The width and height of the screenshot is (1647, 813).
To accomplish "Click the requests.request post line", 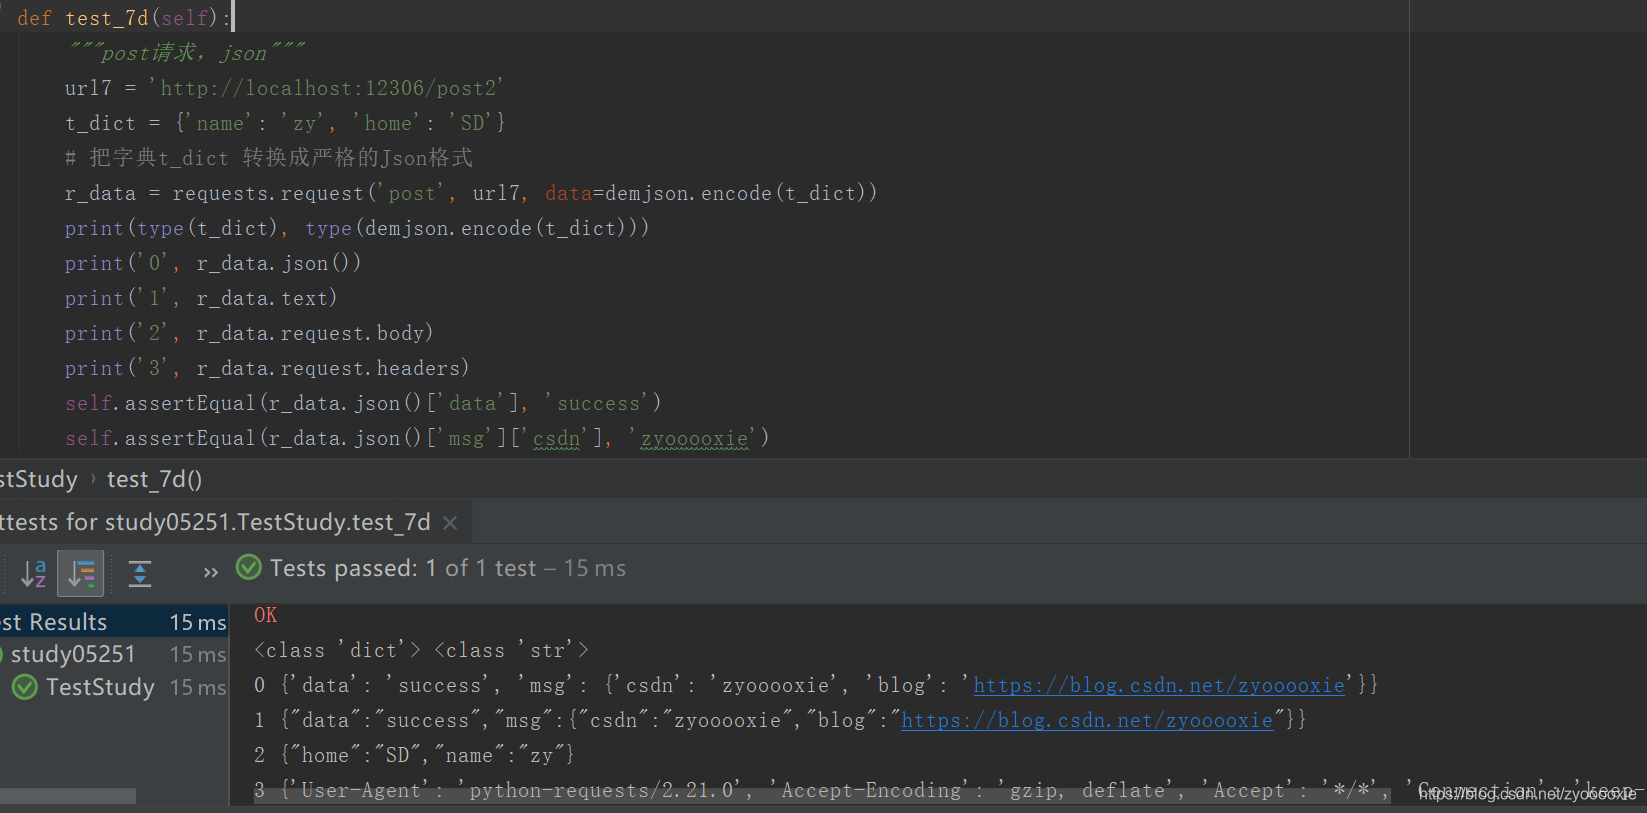I will pyautogui.click(x=471, y=193).
